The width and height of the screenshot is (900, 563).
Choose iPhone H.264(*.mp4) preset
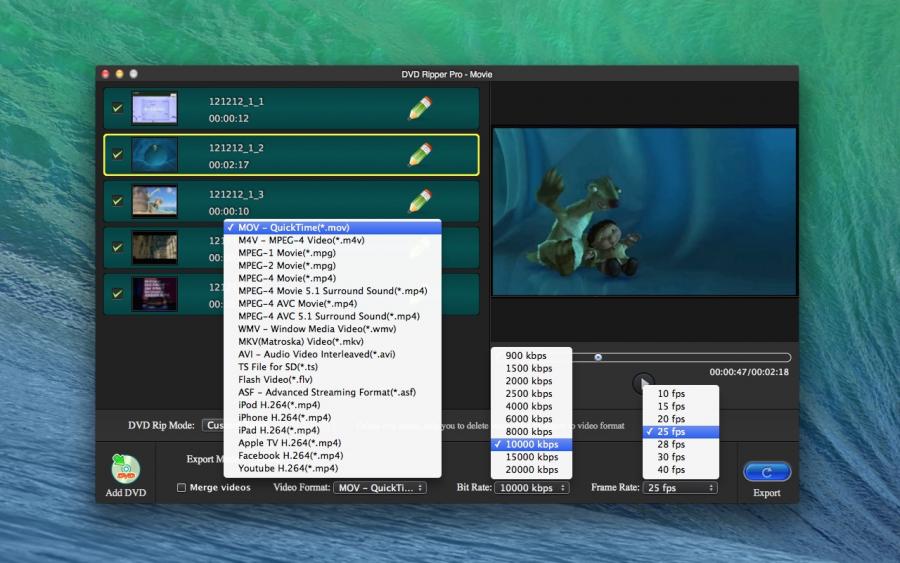[x=332, y=417]
